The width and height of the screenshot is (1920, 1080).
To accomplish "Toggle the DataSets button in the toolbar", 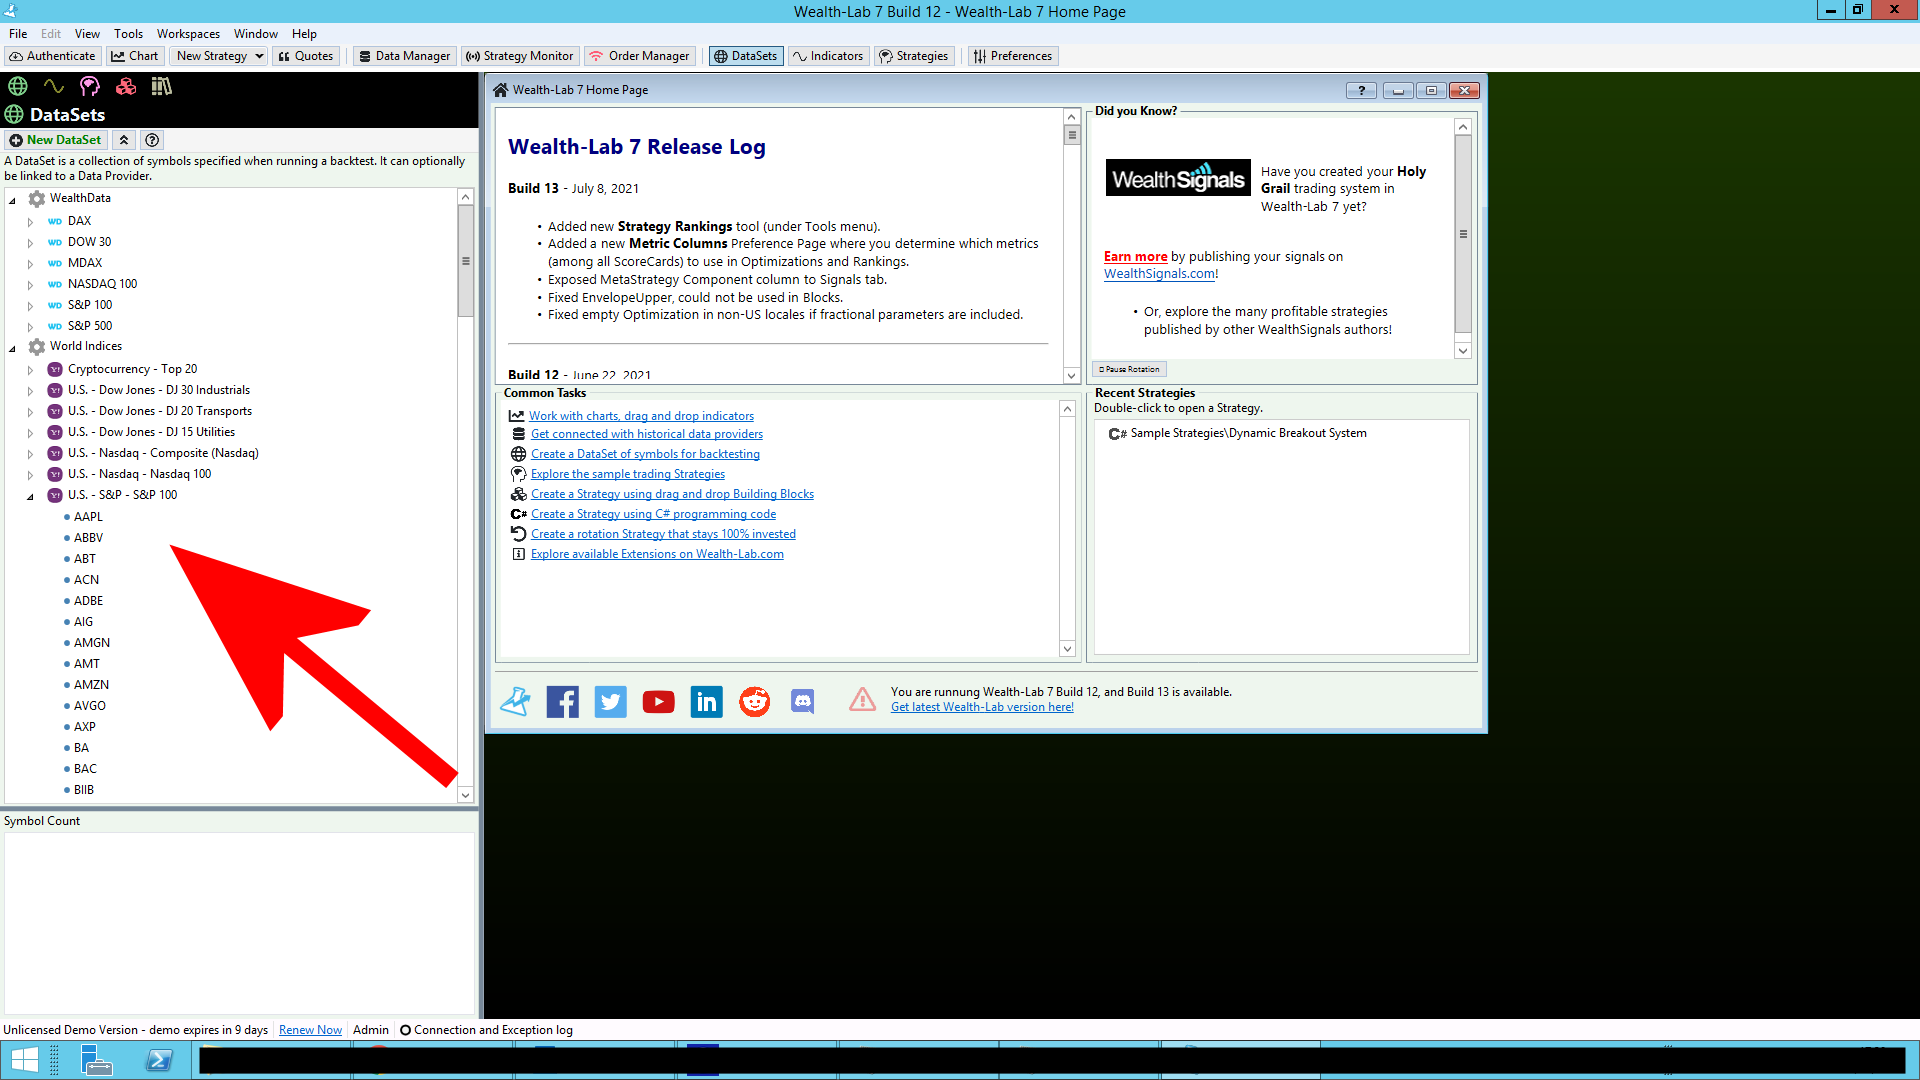I will click(x=745, y=56).
